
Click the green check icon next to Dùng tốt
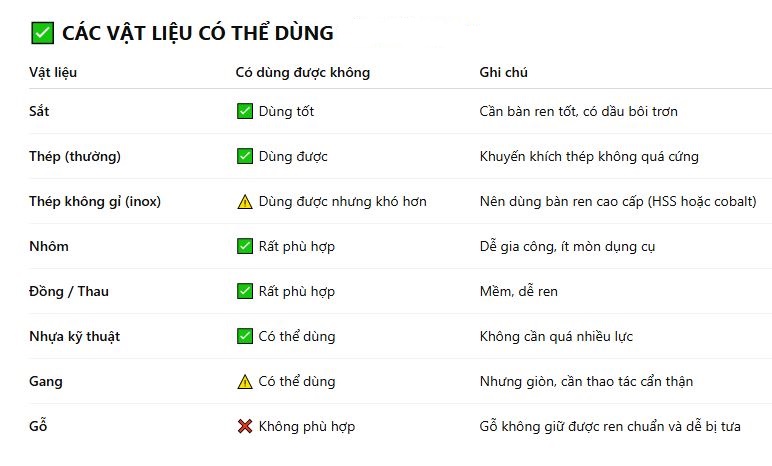[x=245, y=111]
